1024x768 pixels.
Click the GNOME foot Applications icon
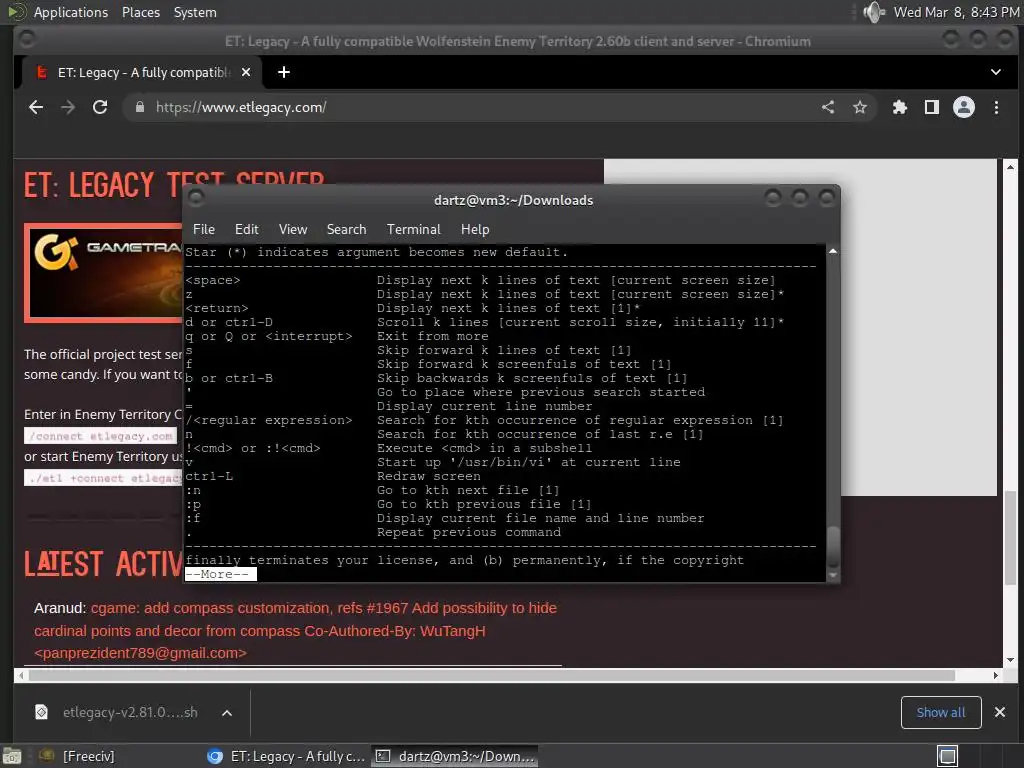pyautogui.click(x=16, y=12)
